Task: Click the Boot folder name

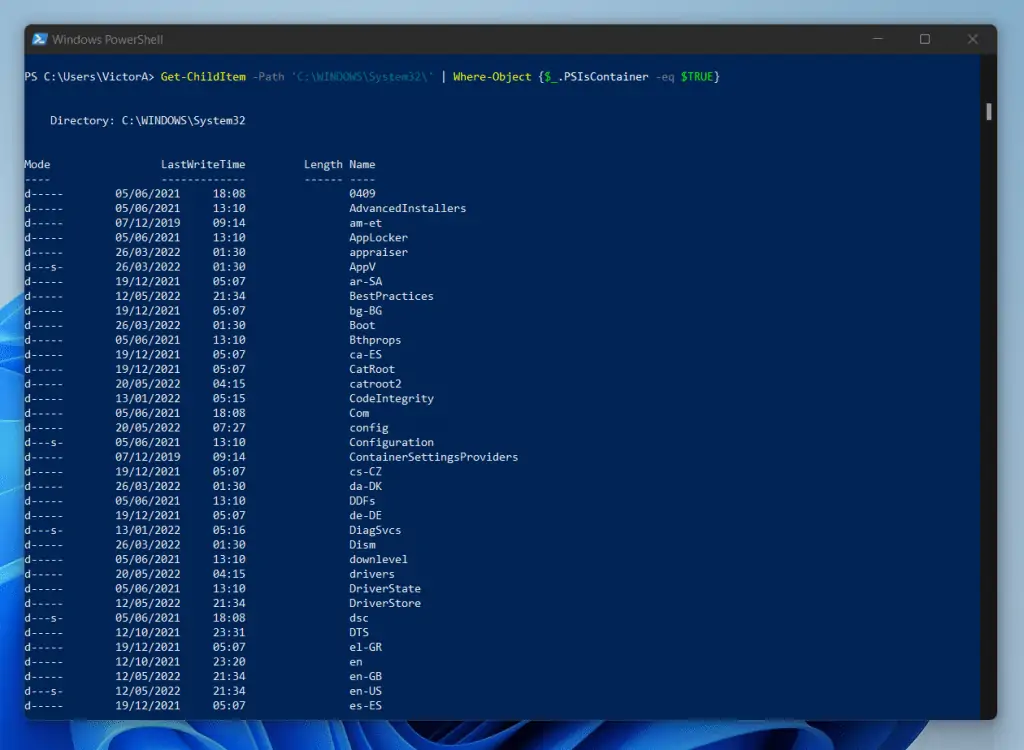Action: [362, 325]
